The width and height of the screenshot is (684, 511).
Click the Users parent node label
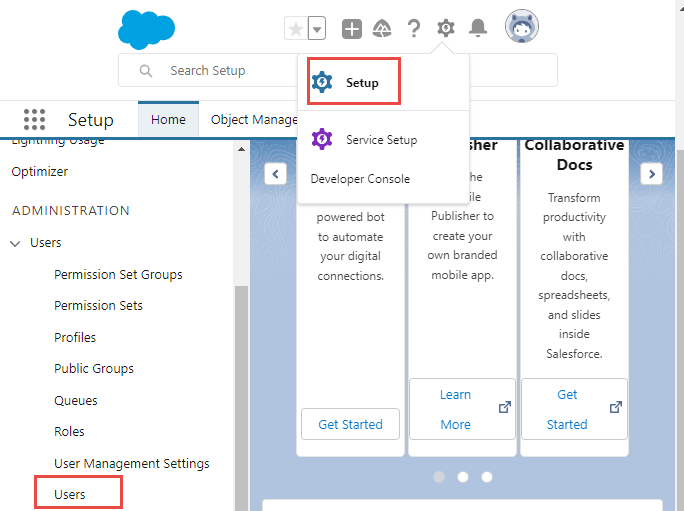(x=46, y=243)
